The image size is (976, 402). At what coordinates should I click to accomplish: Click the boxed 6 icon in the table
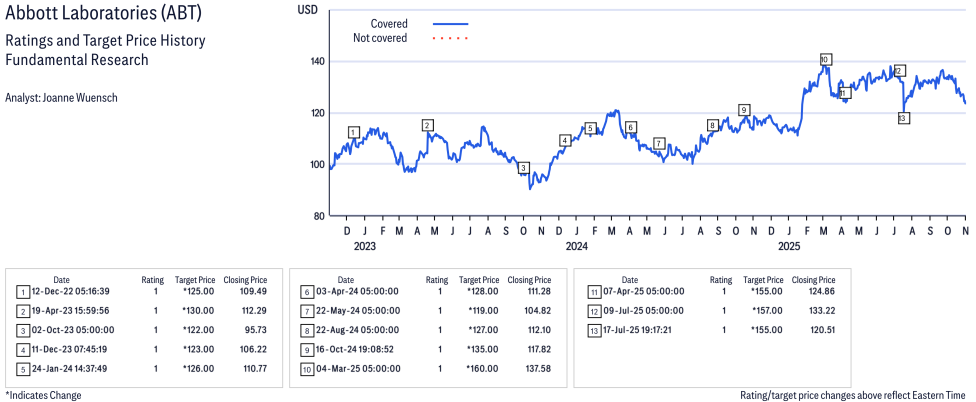[x=307, y=292]
